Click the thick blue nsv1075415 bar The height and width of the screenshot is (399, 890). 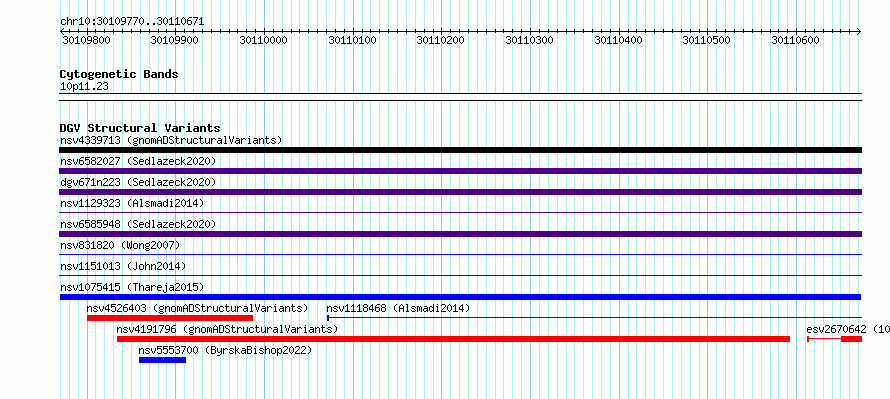click(x=460, y=297)
